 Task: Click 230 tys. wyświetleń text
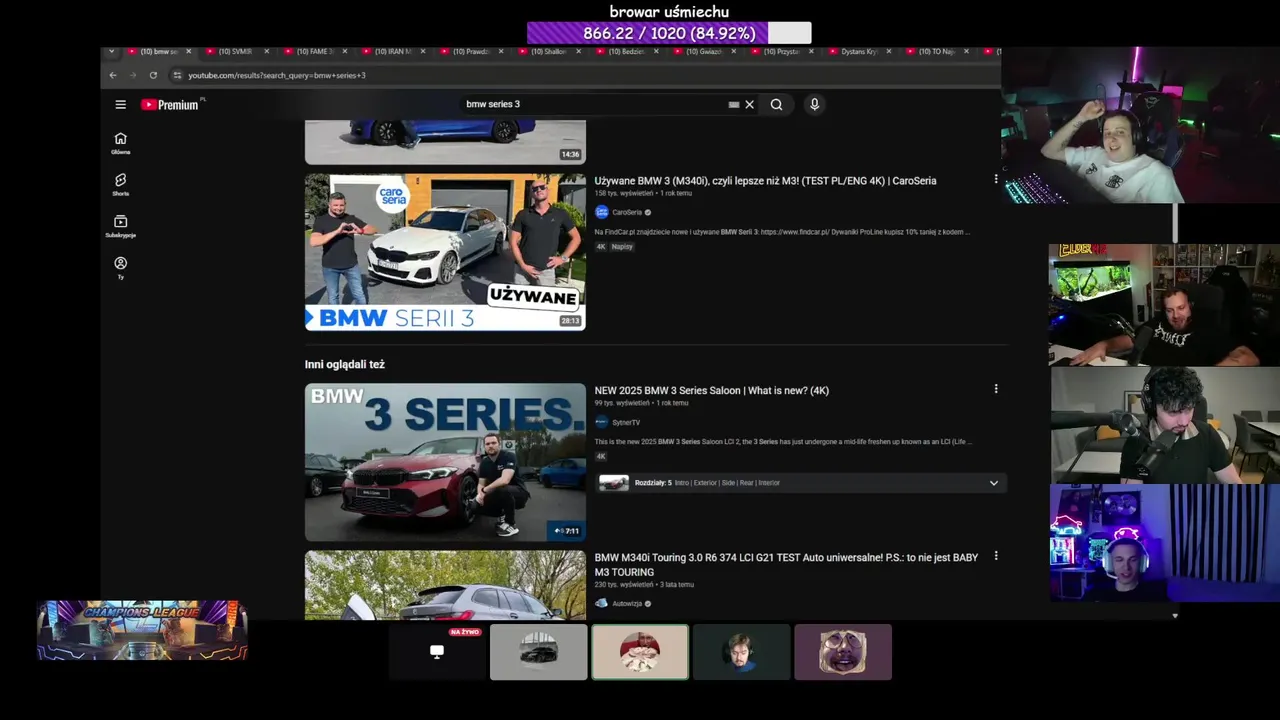coord(624,584)
